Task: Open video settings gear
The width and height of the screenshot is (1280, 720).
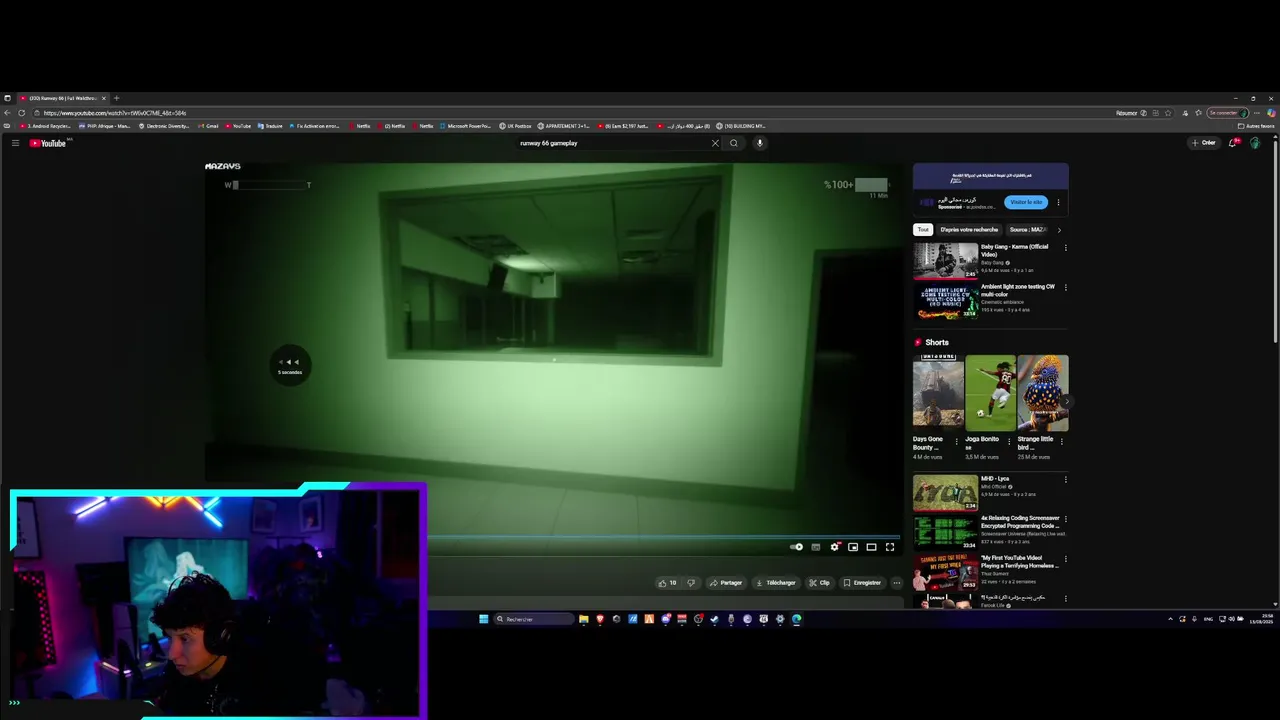Action: click(834, 547)
